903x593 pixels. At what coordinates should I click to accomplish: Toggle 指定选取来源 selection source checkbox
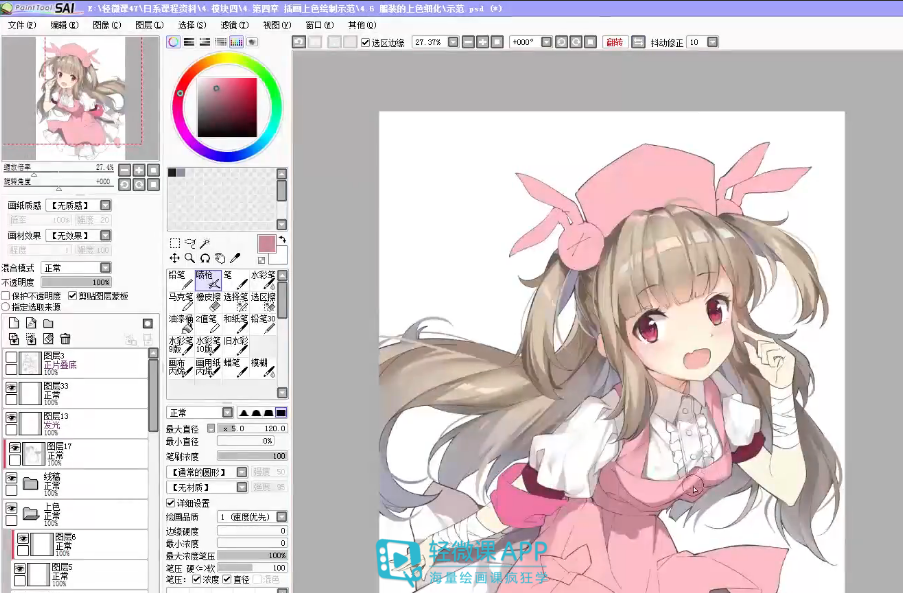(x=6, y=307)
